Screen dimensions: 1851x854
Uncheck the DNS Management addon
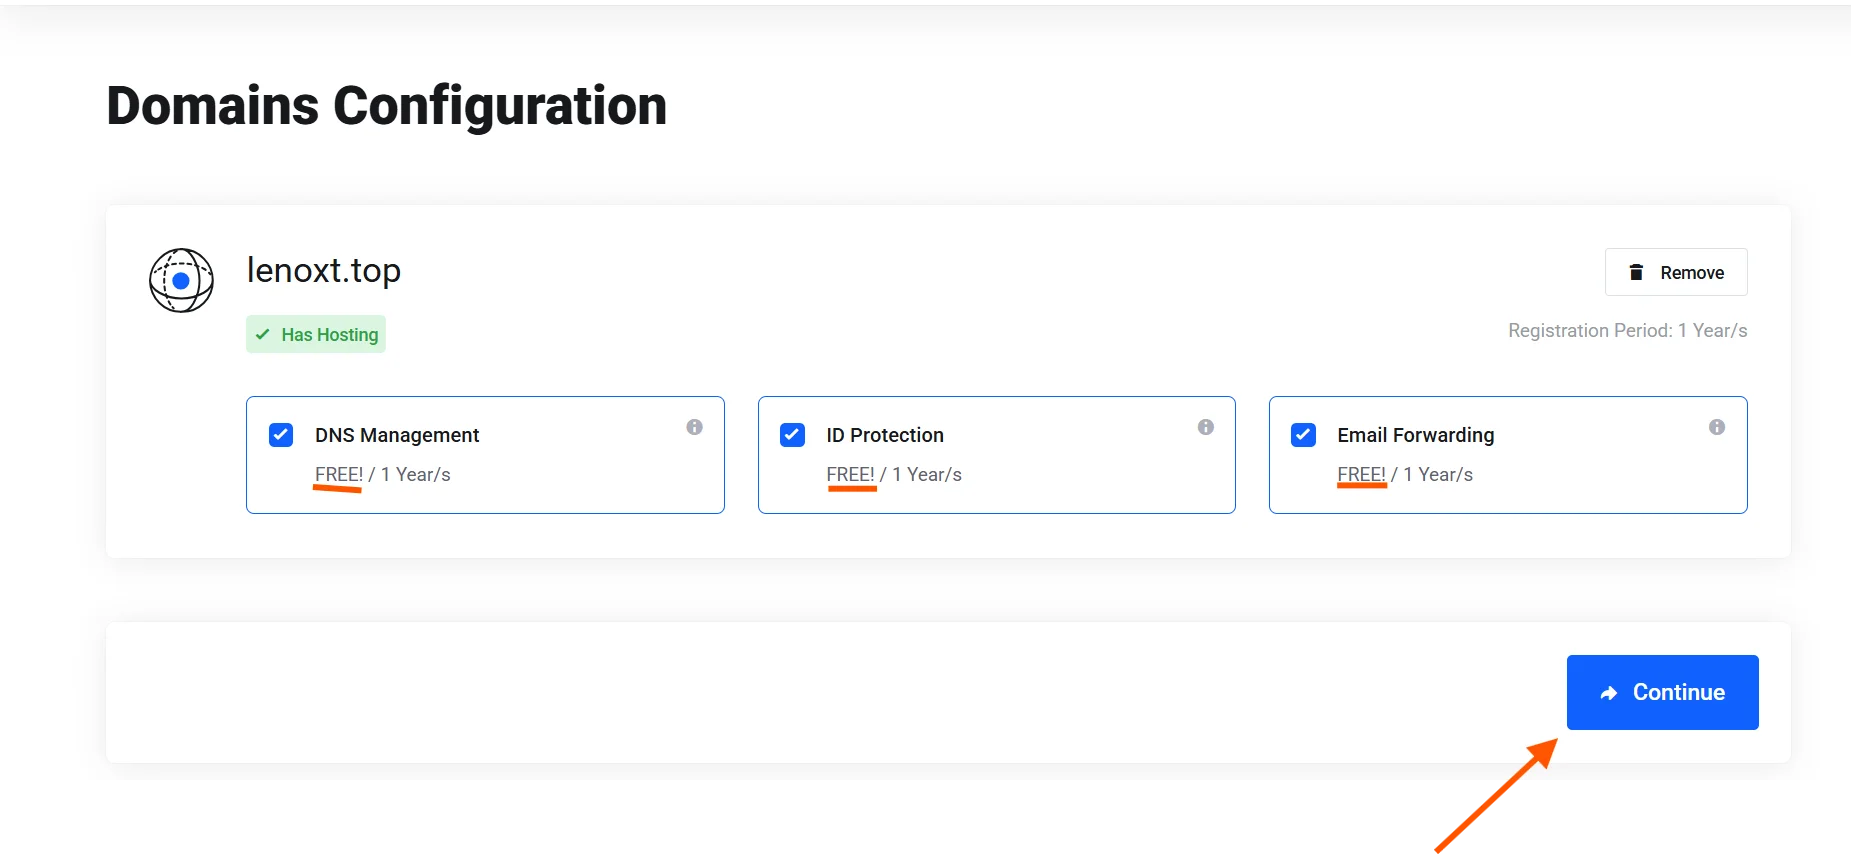280,435
